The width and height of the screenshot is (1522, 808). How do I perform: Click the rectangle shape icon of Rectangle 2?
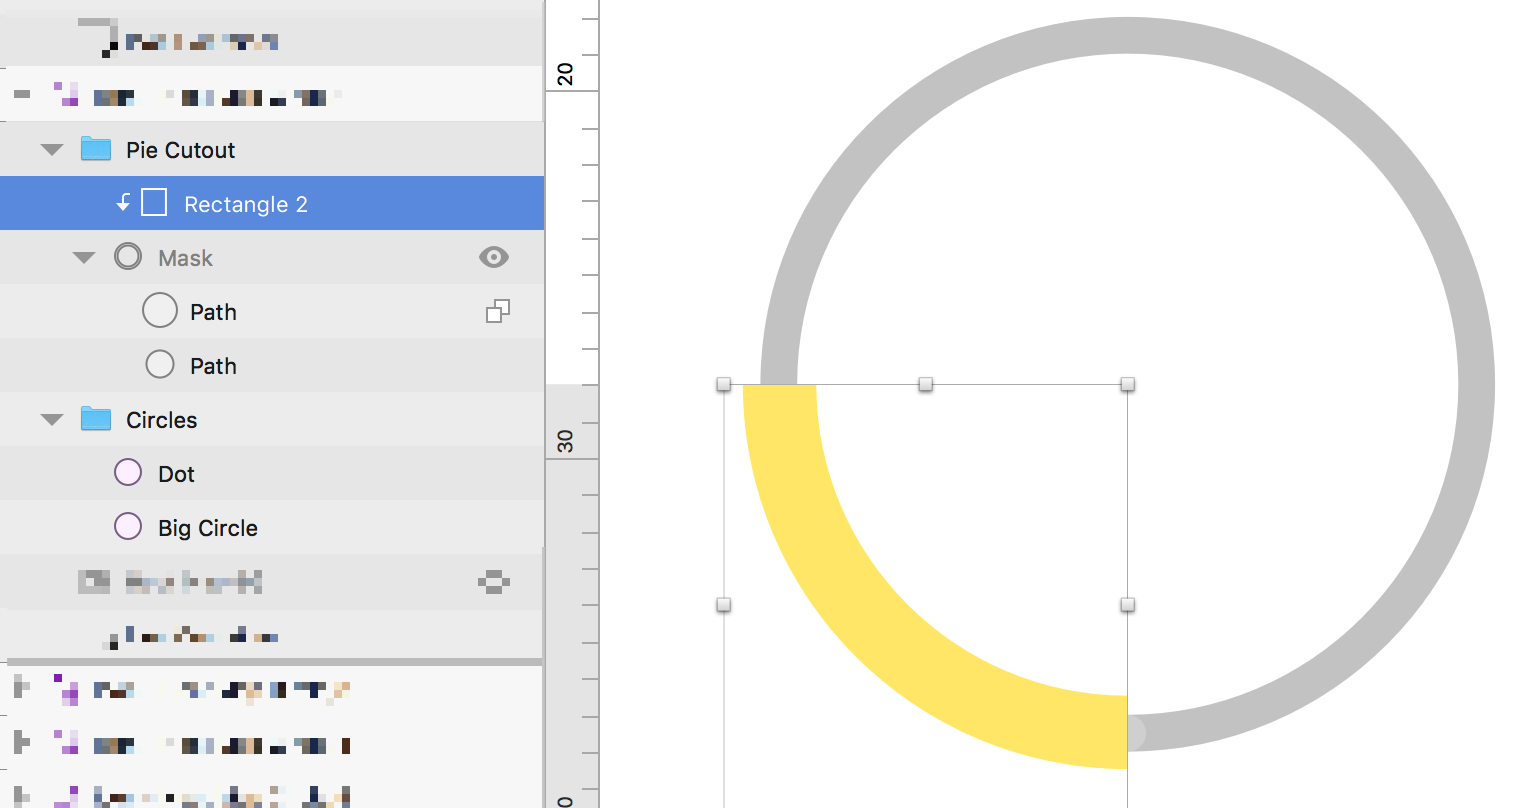[x=154, y=202]
